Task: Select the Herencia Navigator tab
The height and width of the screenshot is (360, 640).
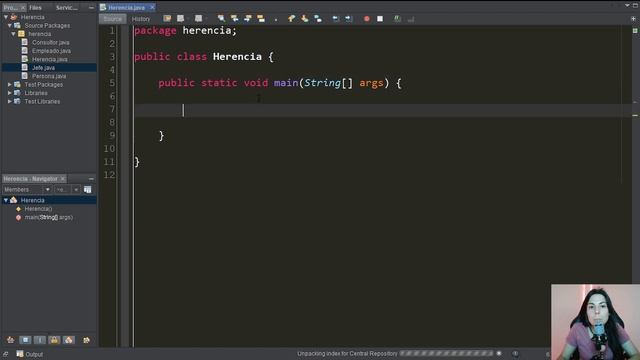Action: (31, 179)
